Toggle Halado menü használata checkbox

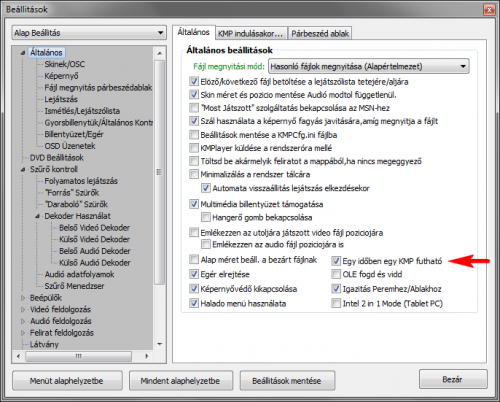pyautogui.click(x=194, y=303)
